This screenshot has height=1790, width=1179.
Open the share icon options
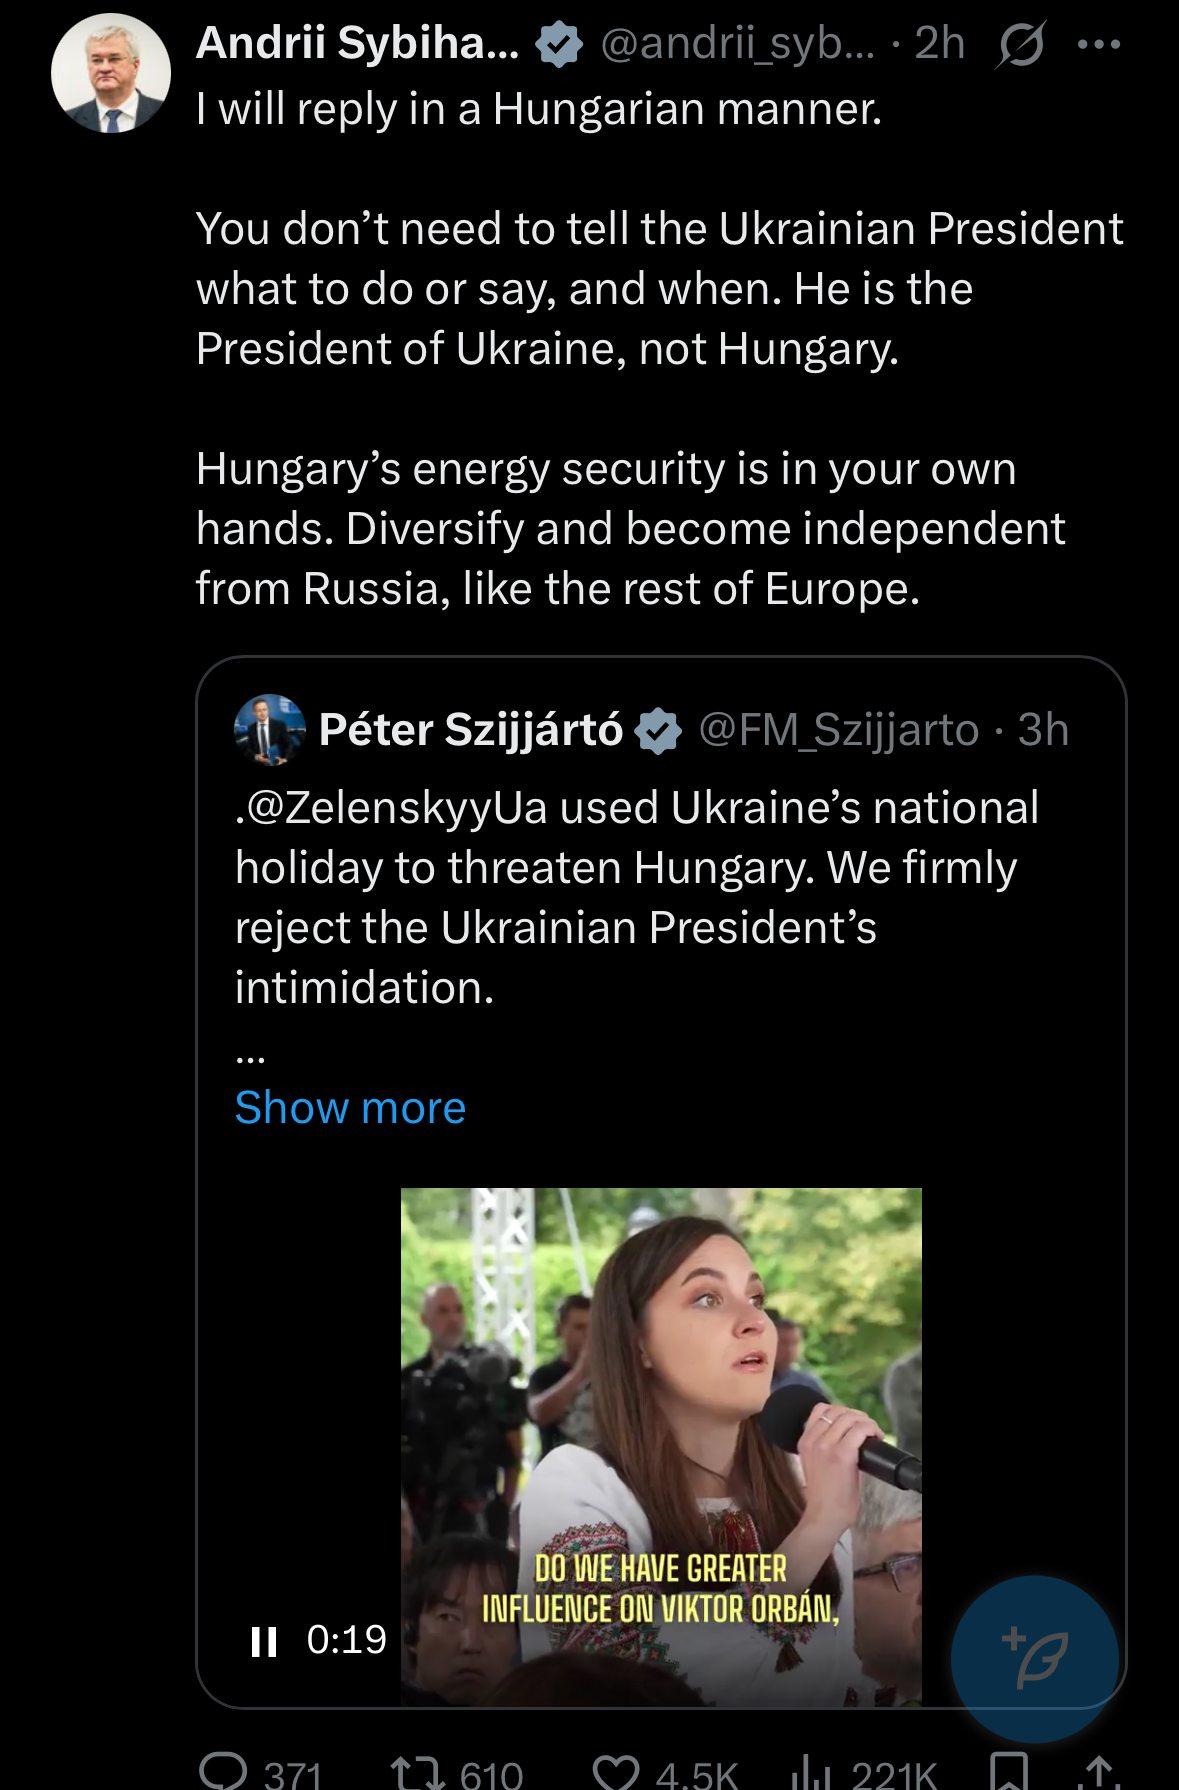coord(1098,1772)
